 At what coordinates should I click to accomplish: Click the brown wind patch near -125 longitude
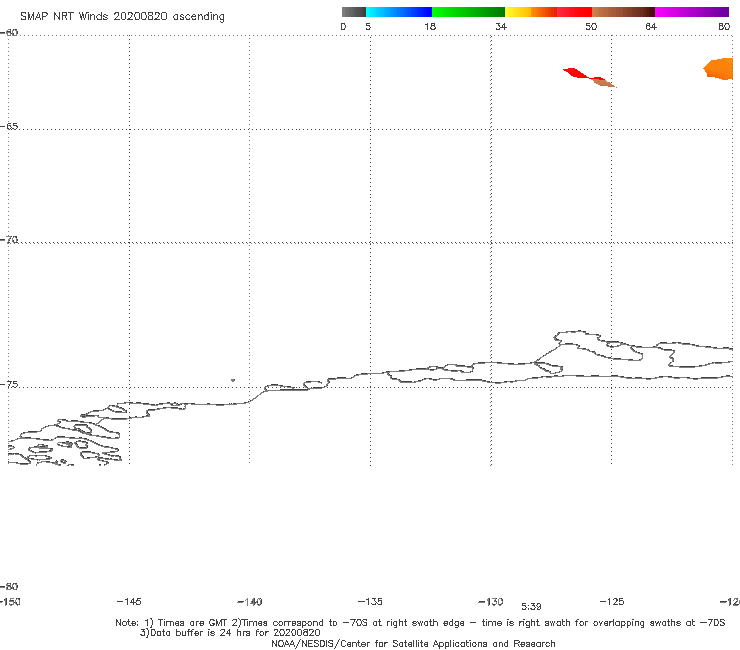point(603,83)
